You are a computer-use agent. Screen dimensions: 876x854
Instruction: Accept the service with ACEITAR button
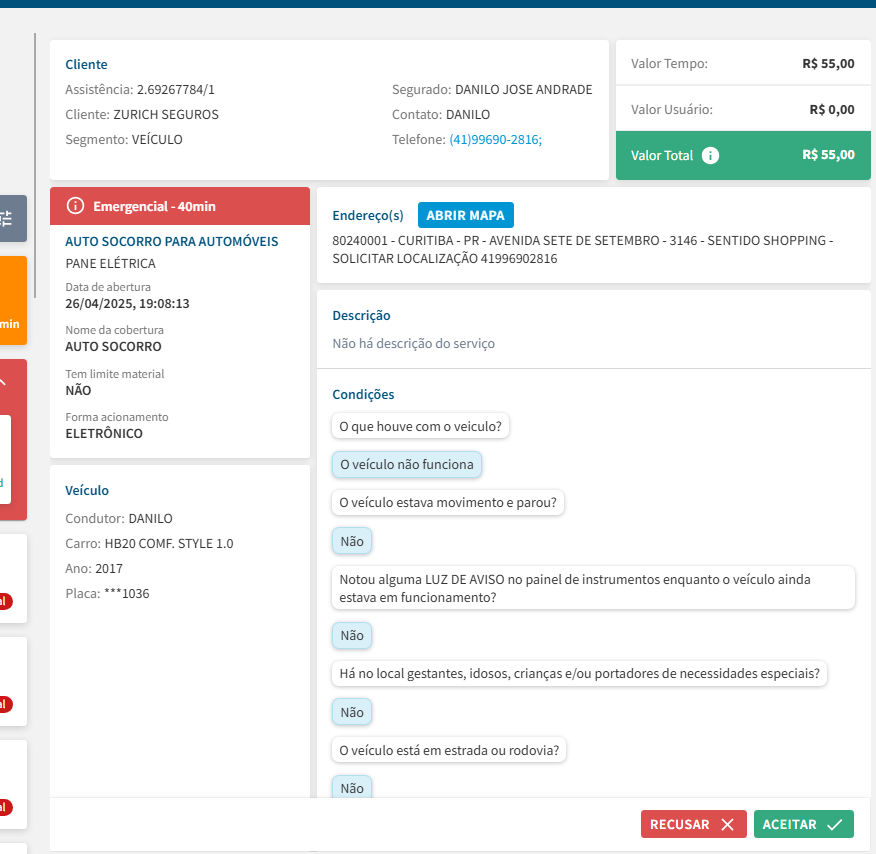(803, 824)
